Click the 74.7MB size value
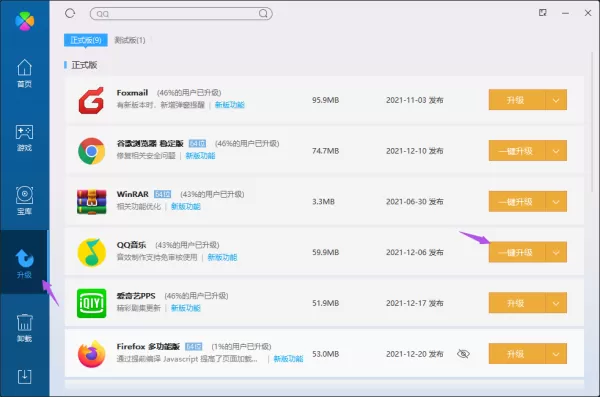 point(325,151)
